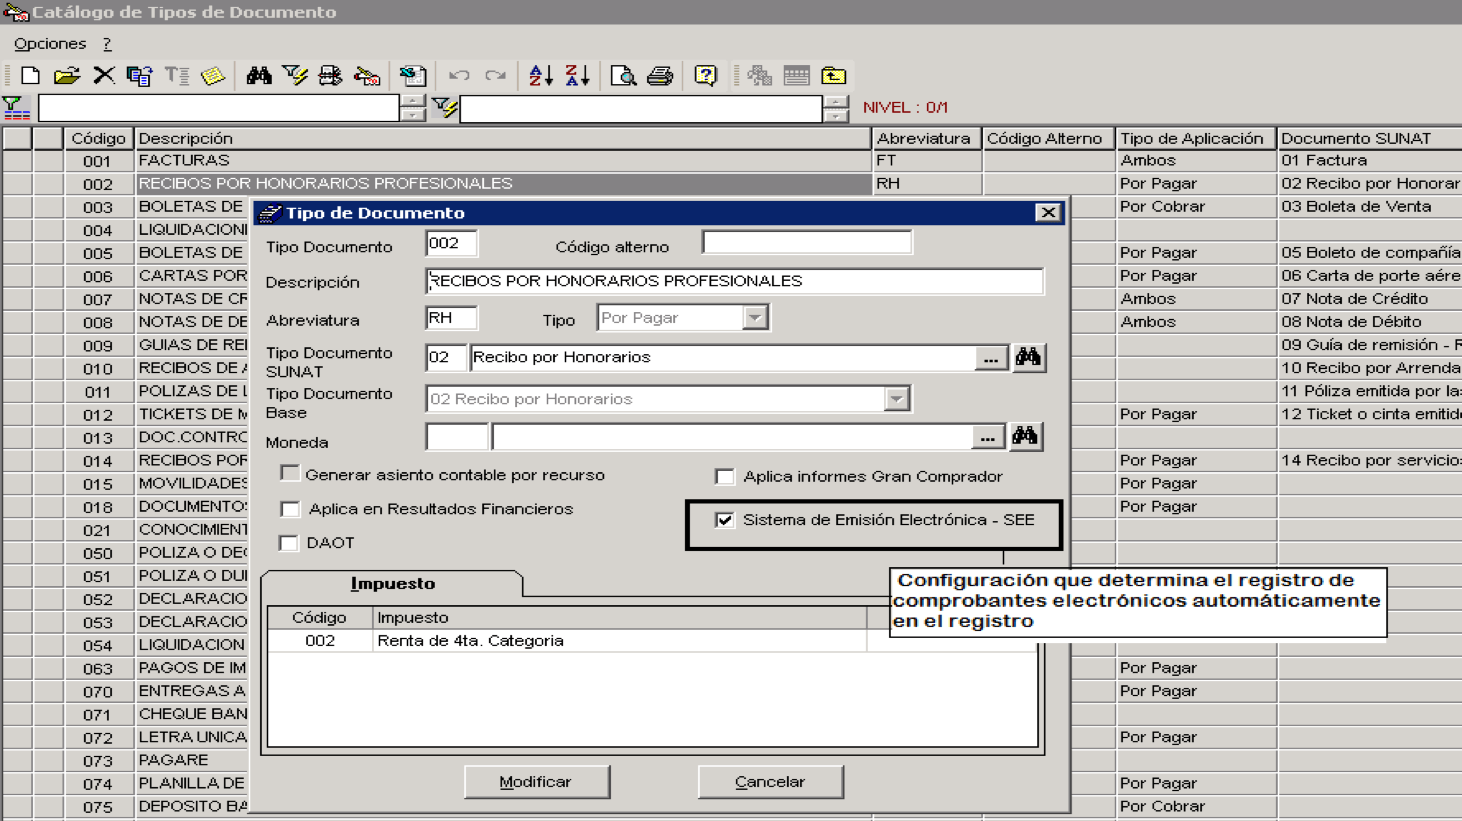This screenshot has width=1462, height=821.
Task: Open print preview magnifier icon
Action: coord(623,76)
